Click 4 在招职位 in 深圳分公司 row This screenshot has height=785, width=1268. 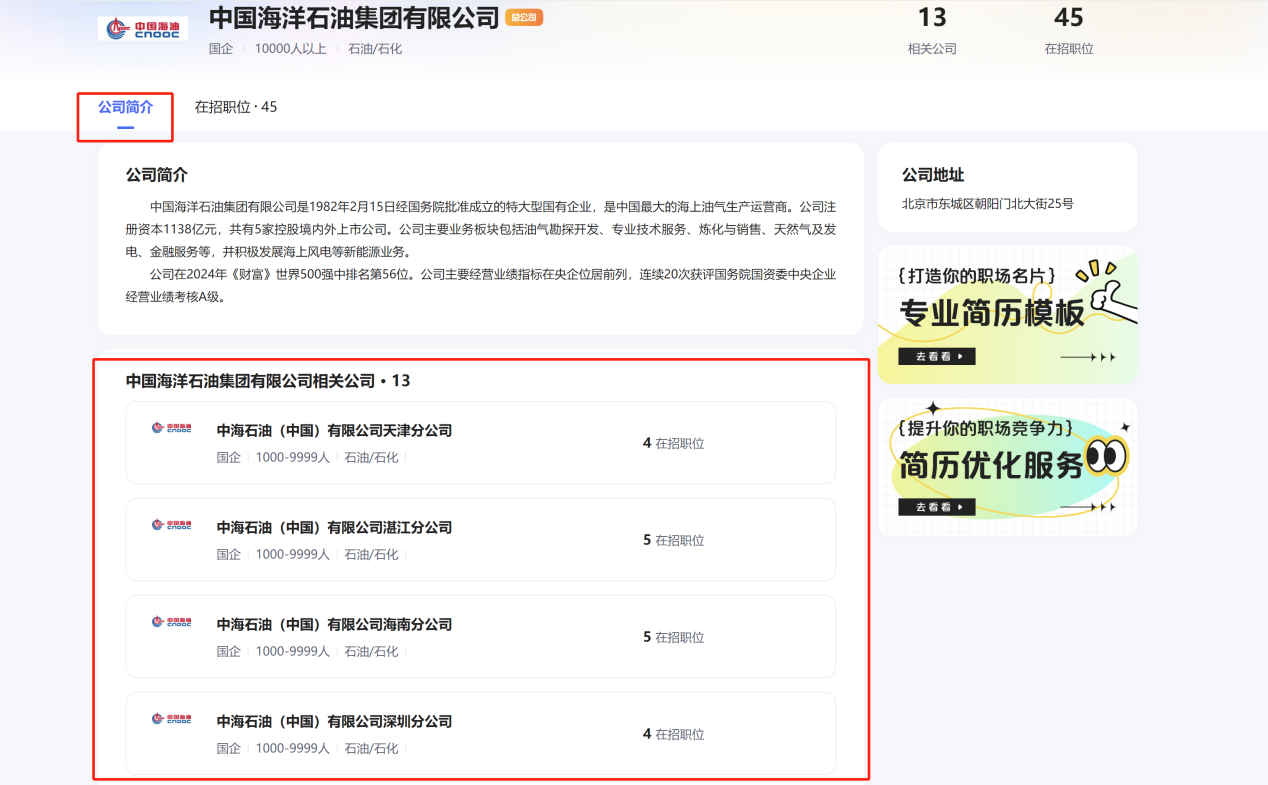[673, 734]
